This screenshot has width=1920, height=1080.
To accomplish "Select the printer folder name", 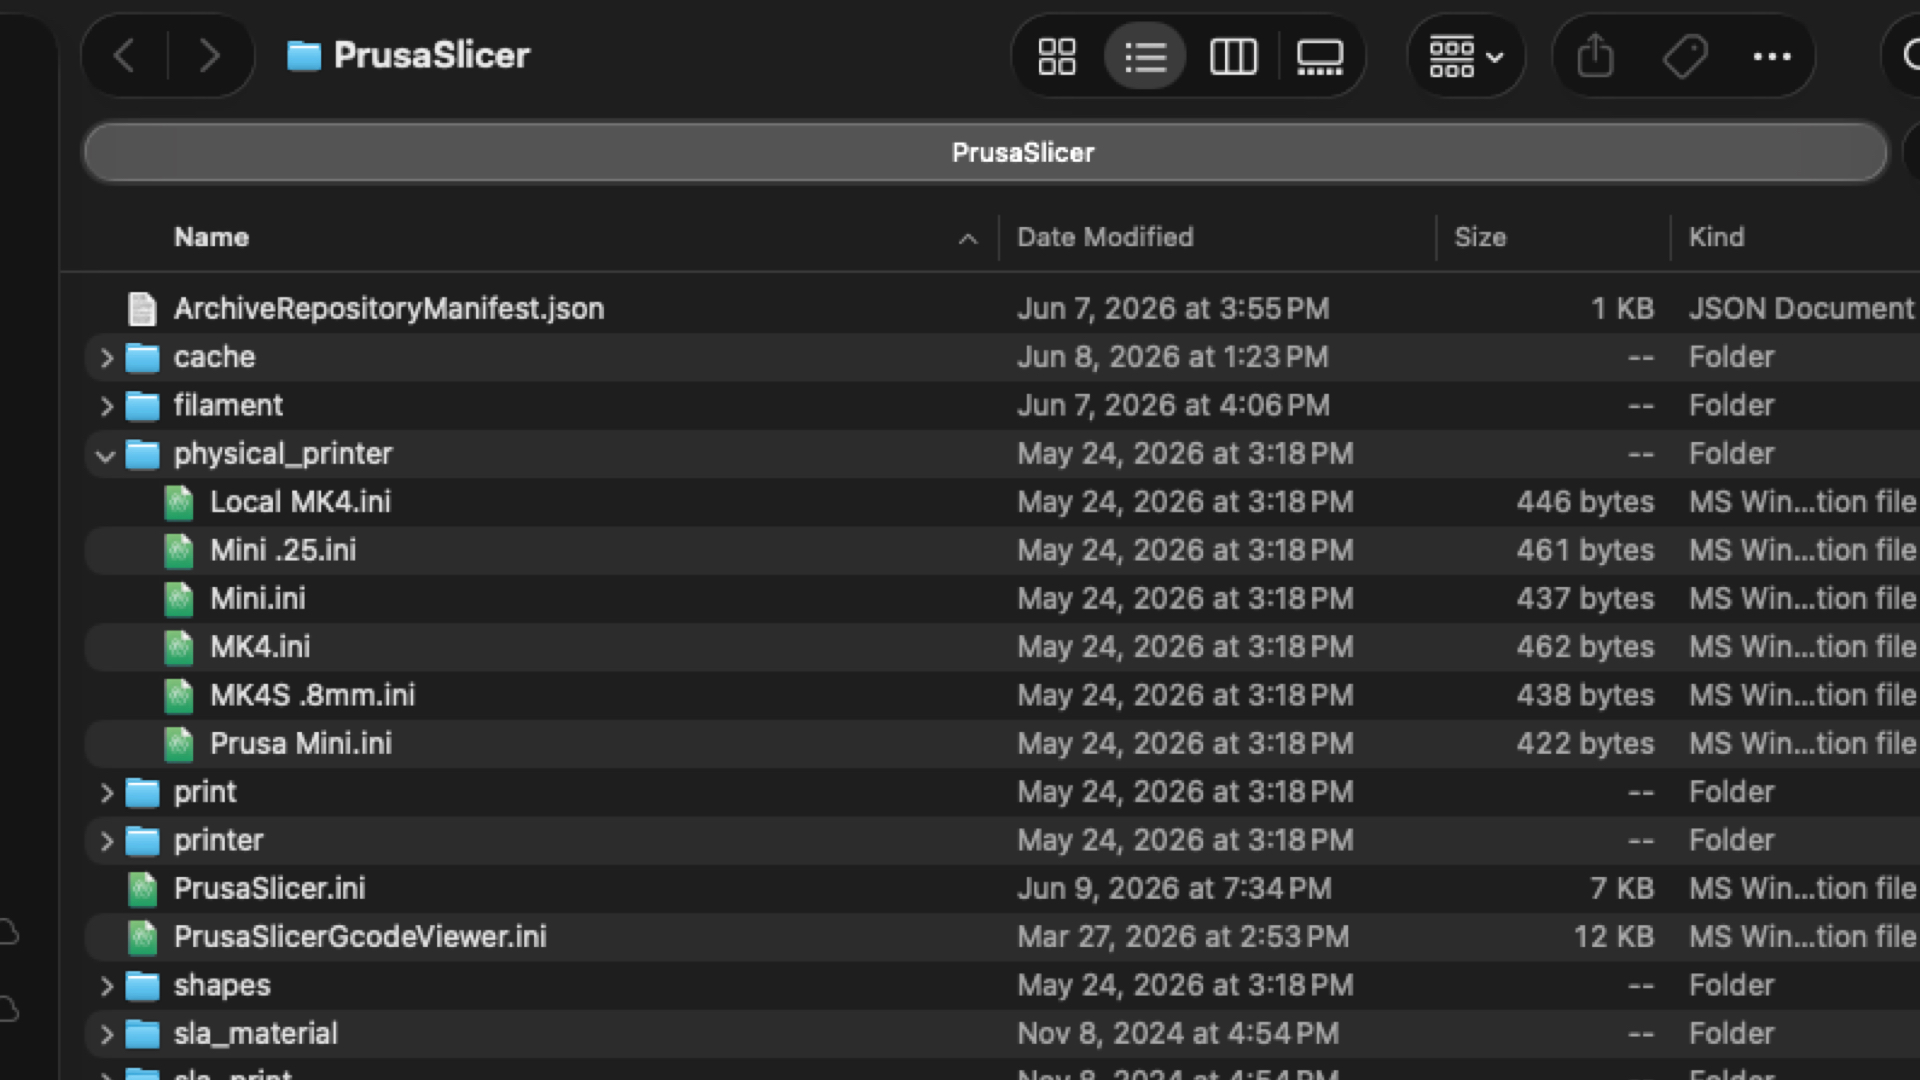I will (x=219, y=840).
